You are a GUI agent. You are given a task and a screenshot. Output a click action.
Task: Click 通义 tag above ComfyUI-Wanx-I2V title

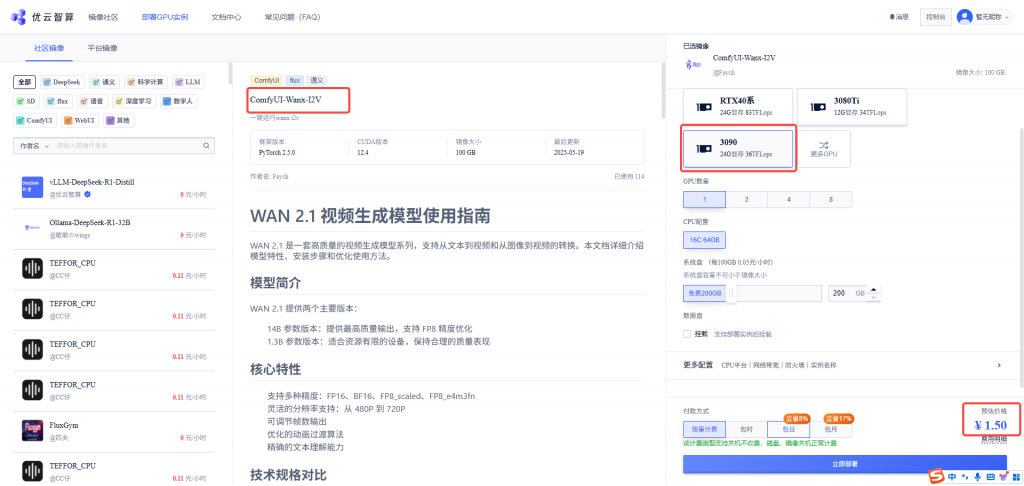point(316,80)
